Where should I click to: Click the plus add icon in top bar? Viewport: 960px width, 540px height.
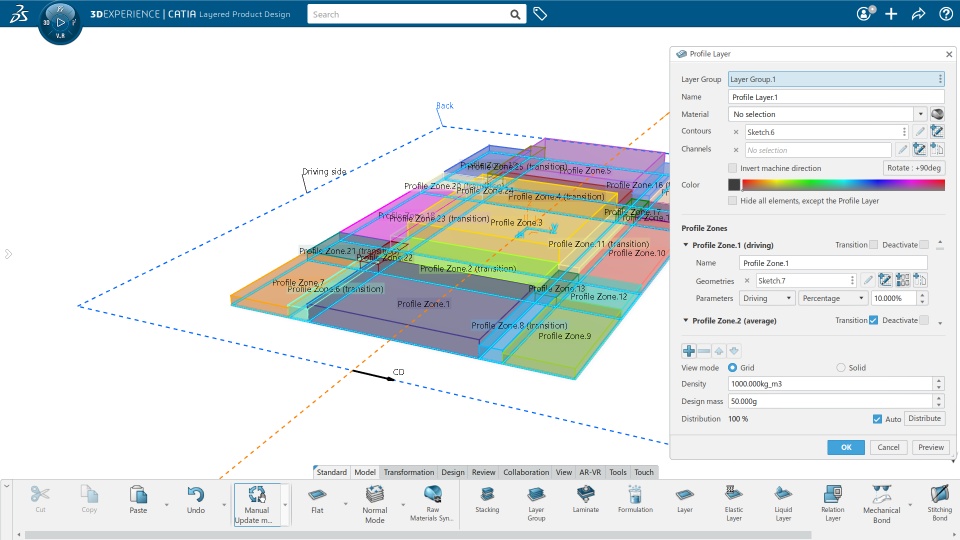891,14
